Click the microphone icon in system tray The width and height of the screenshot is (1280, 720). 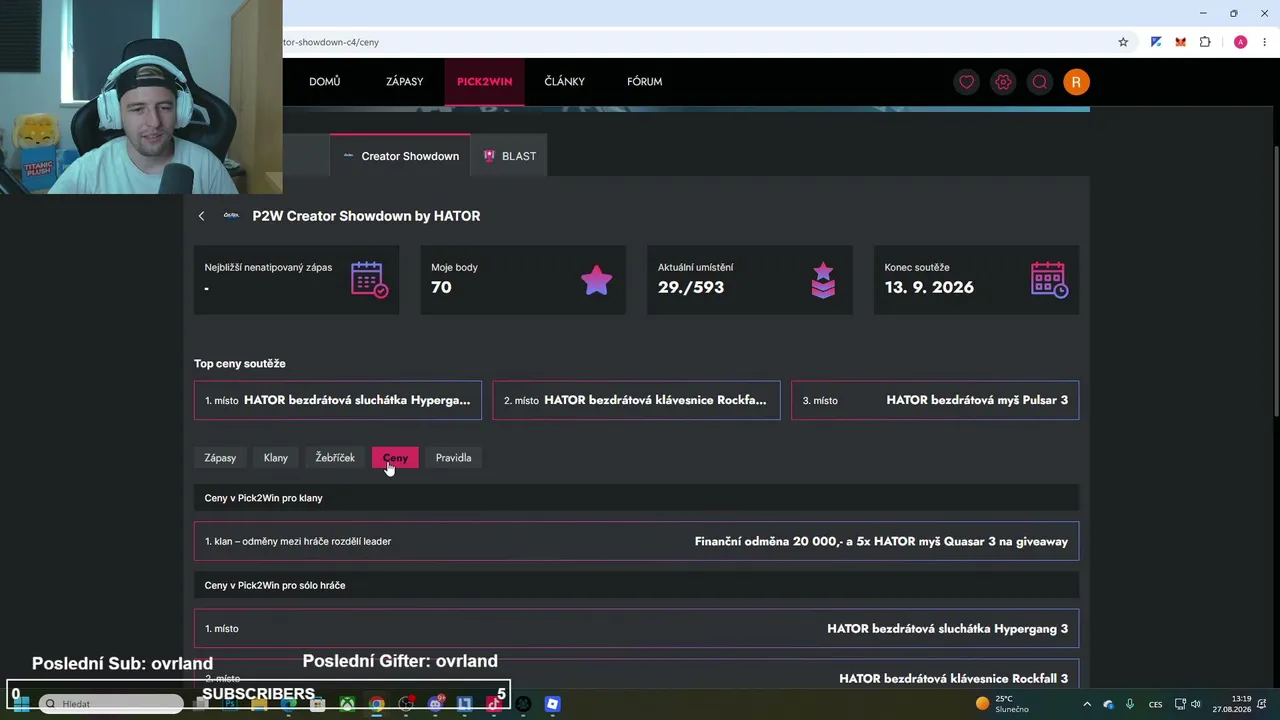1130,704
